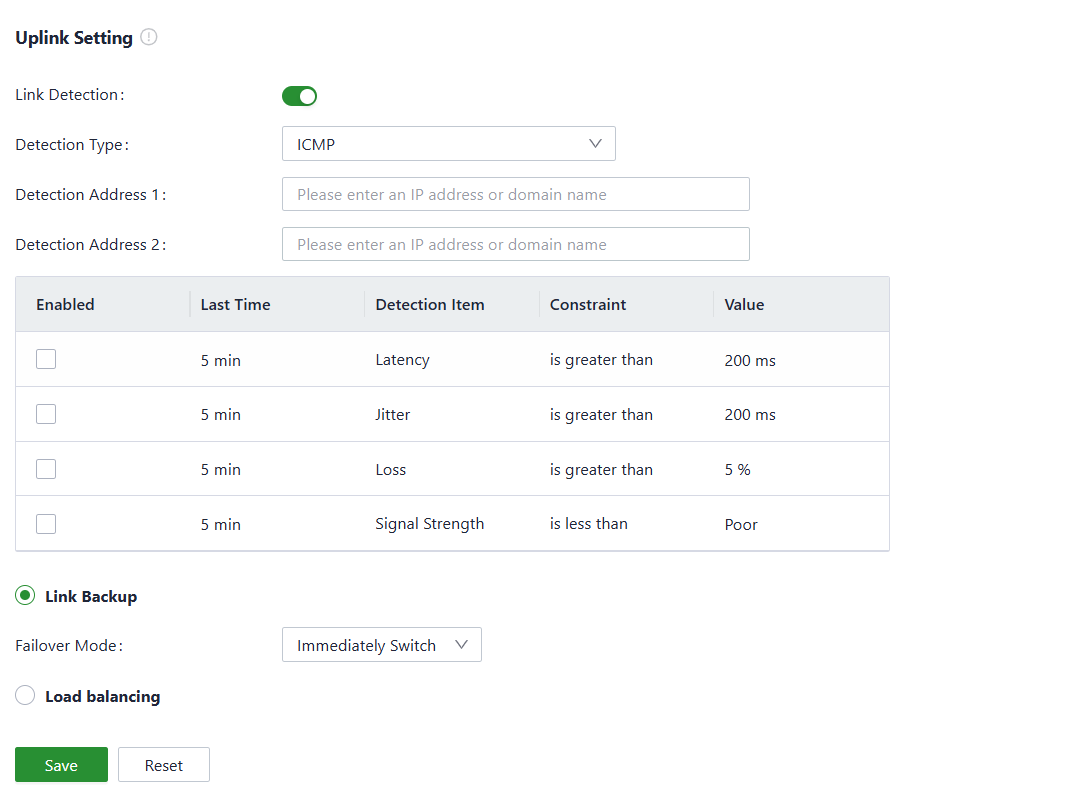
Task: Enable the Latency detection checkbox
Action: pos(46,359)
